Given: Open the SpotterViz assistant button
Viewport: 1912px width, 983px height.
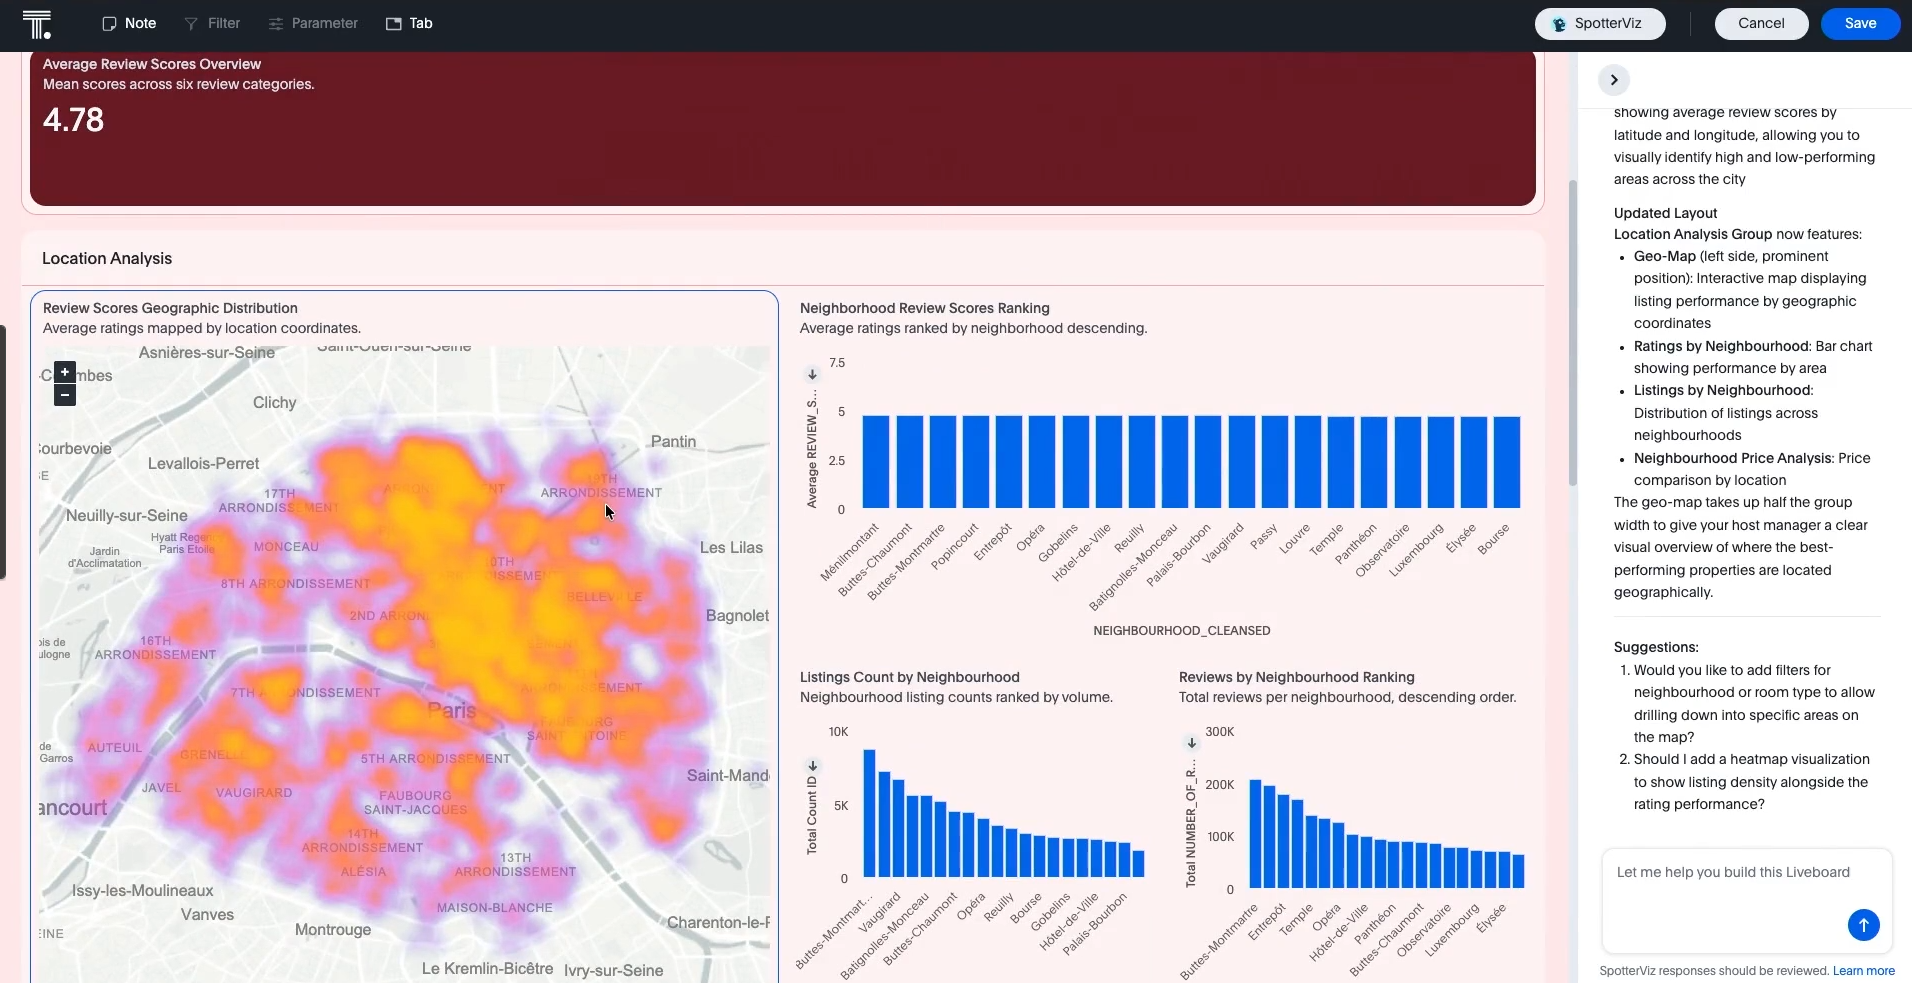Looking at the screenshot, I should click(x=1599, y=23).
